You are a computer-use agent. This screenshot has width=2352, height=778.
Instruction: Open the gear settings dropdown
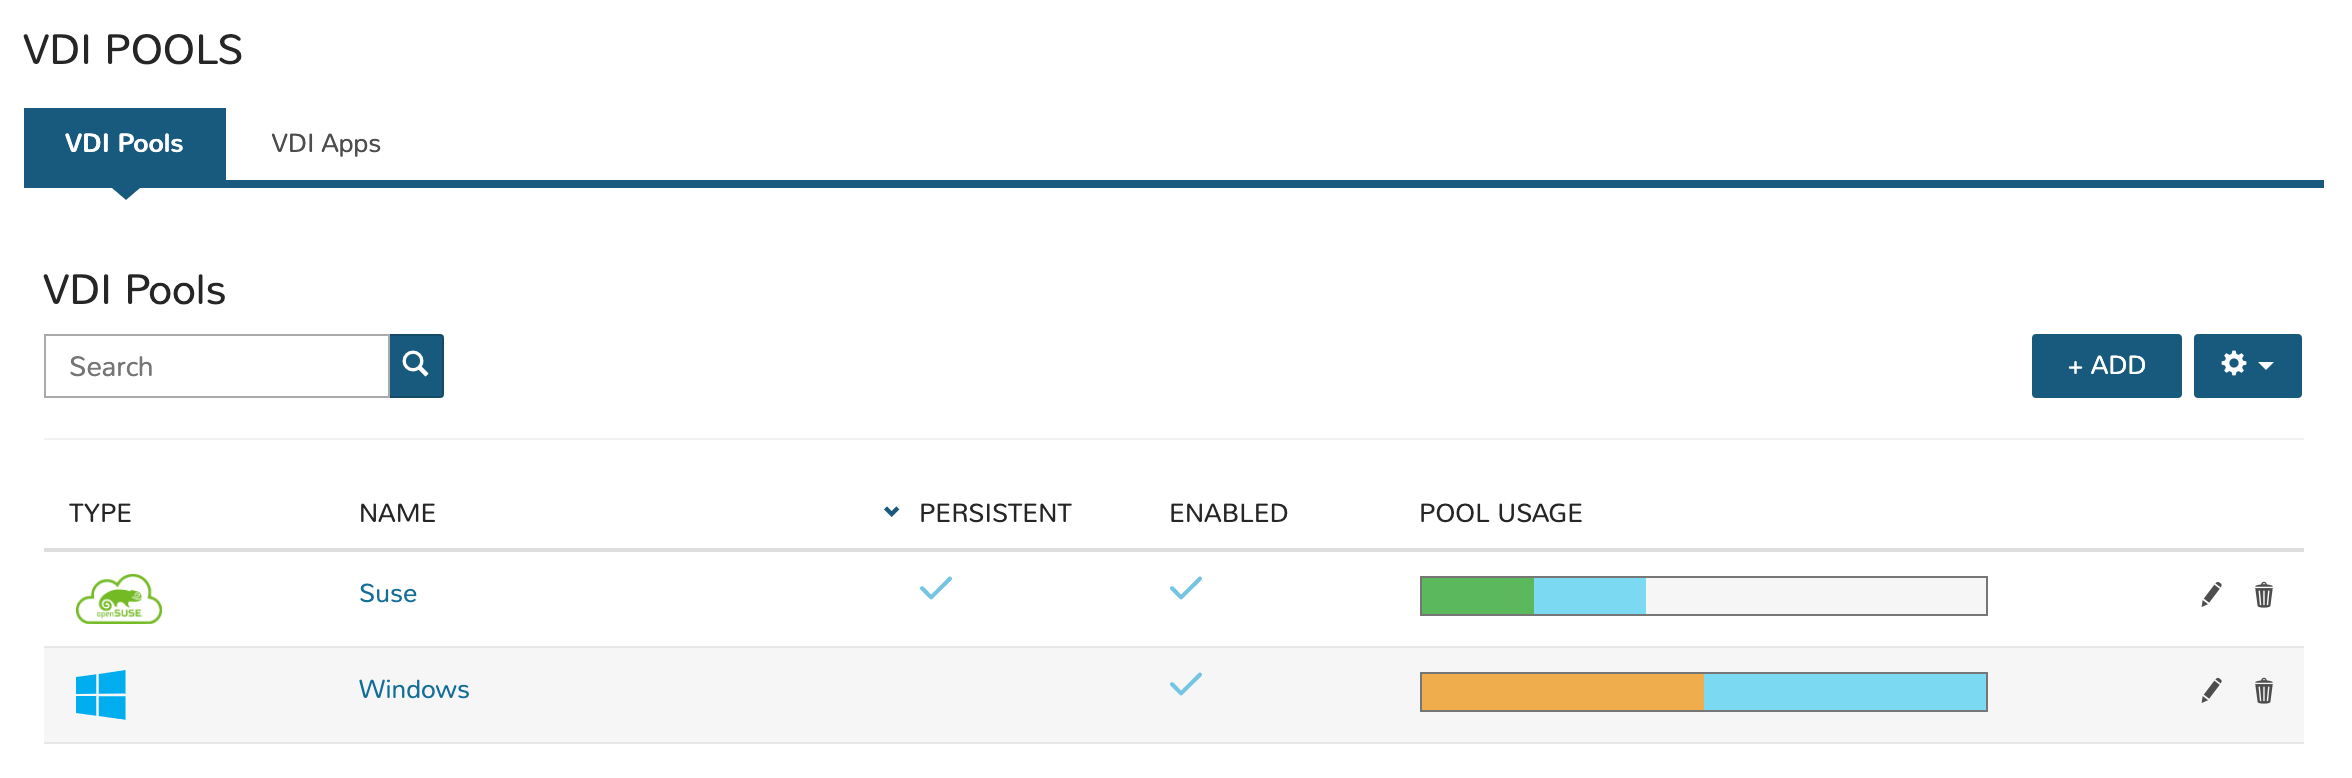pyautogui.click(x=2247, y=366)
